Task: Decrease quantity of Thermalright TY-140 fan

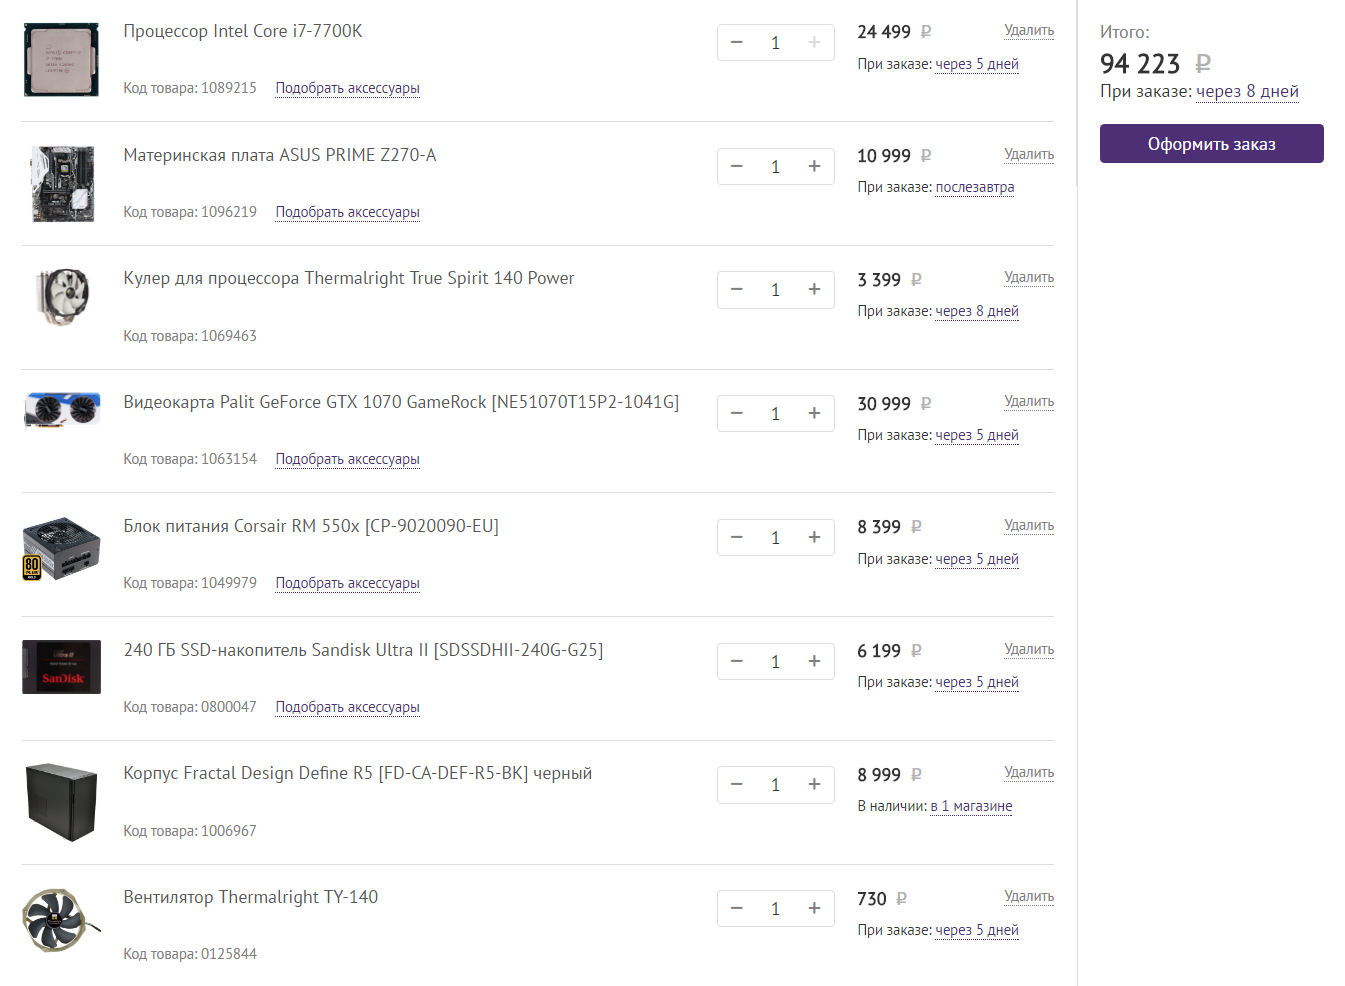Action: pyautogui.click(x=737, y=909)
